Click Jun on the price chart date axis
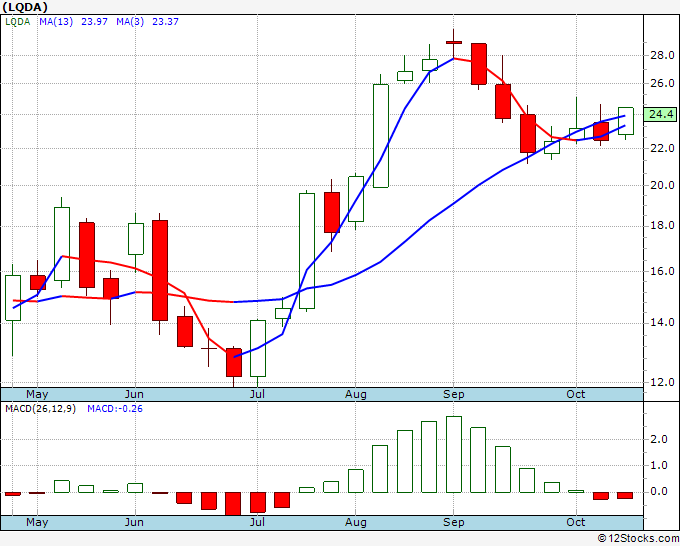This screenshot has height=546, width=680. (x=134, y=394)
